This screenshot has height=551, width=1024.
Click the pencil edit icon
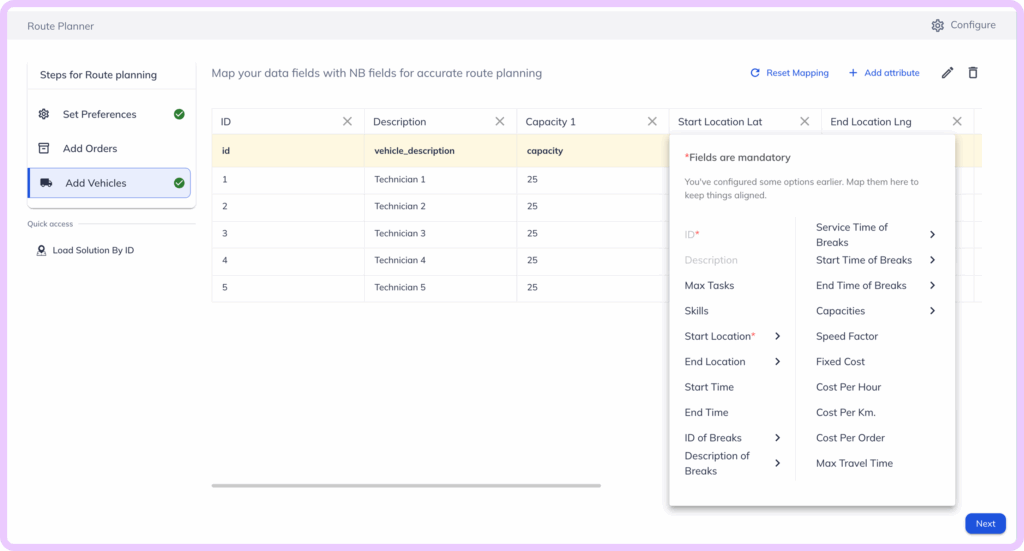947,73
